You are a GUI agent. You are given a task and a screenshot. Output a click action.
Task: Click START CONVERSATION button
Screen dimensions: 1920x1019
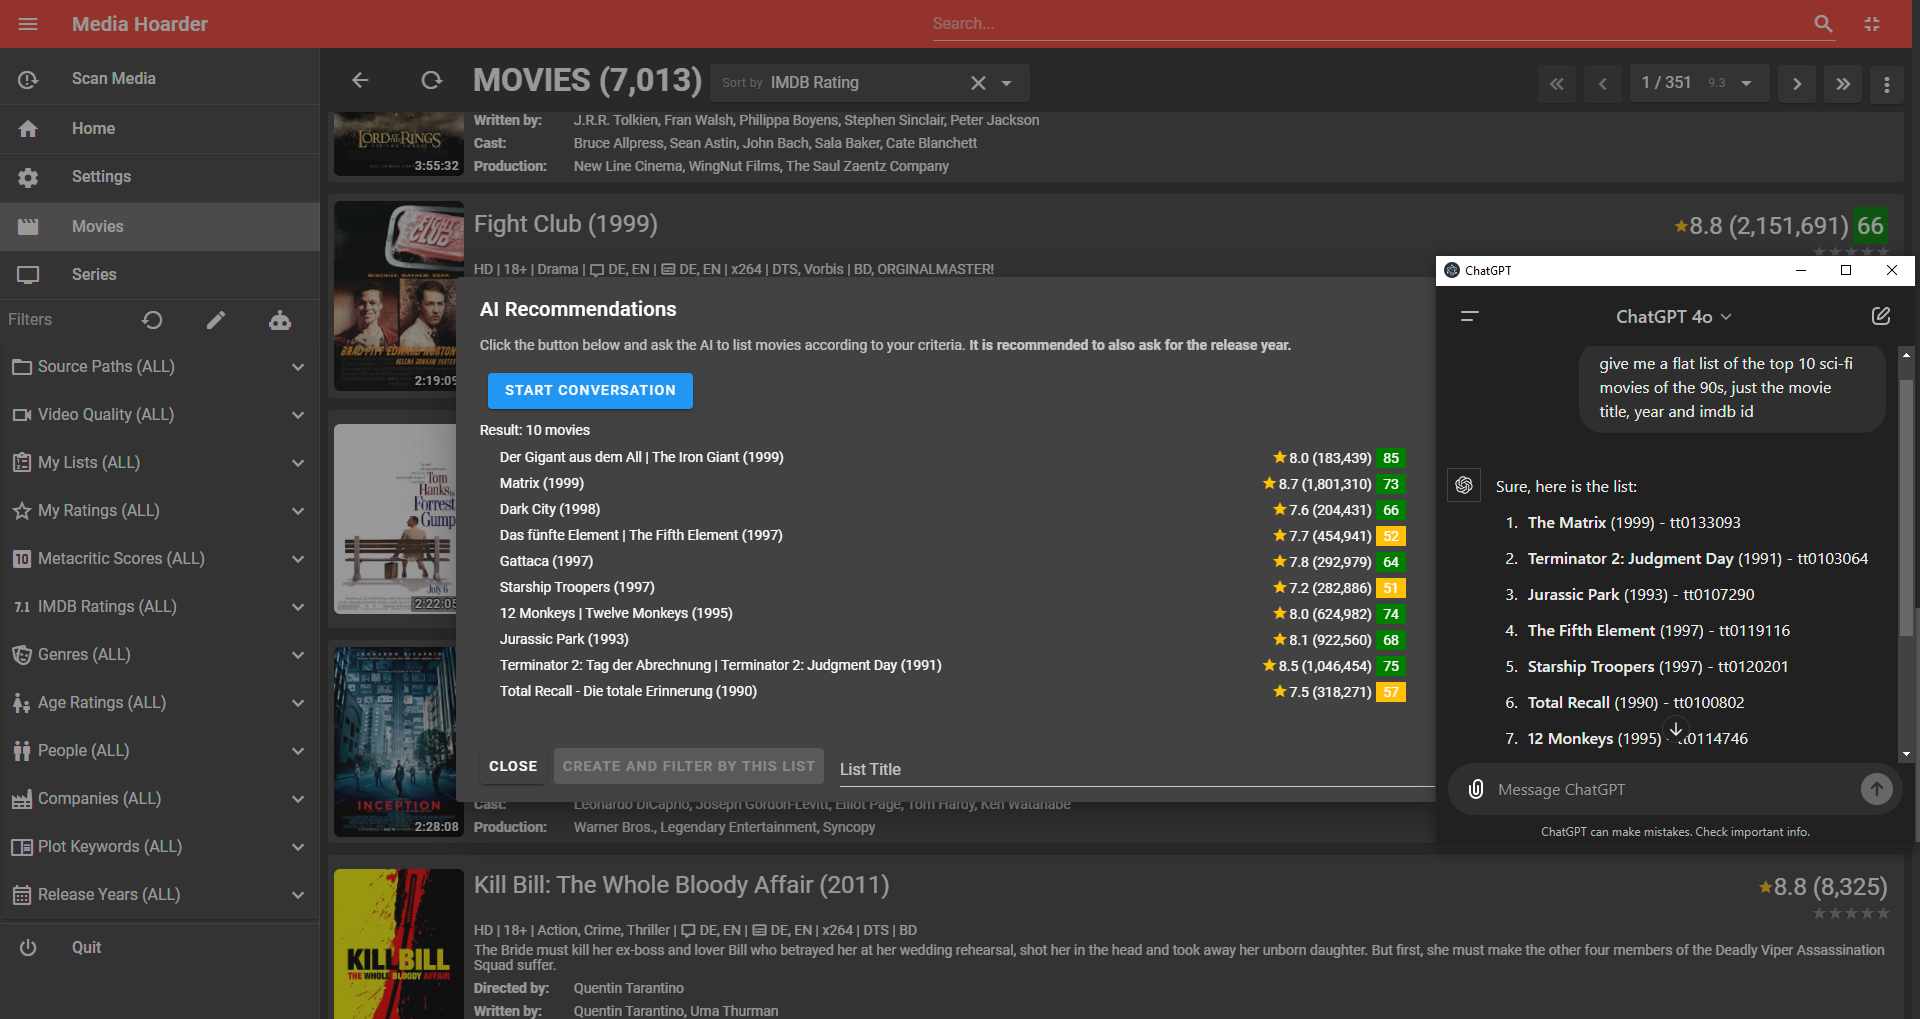[590, 391]
